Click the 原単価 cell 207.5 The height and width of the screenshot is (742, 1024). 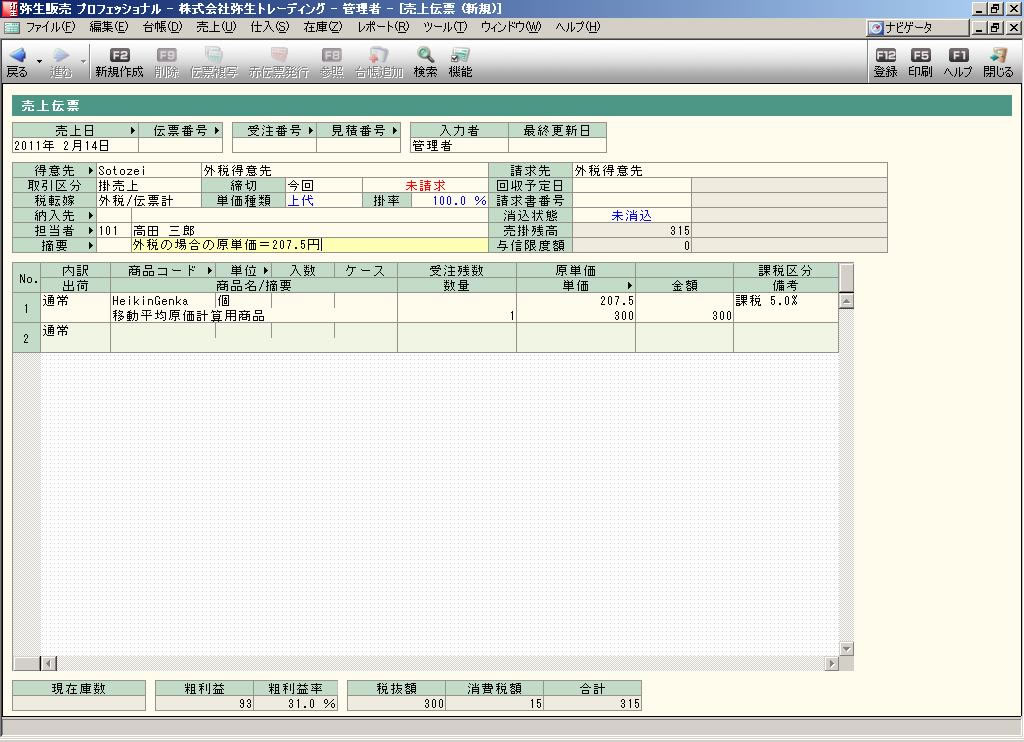[x=575, y=300]
